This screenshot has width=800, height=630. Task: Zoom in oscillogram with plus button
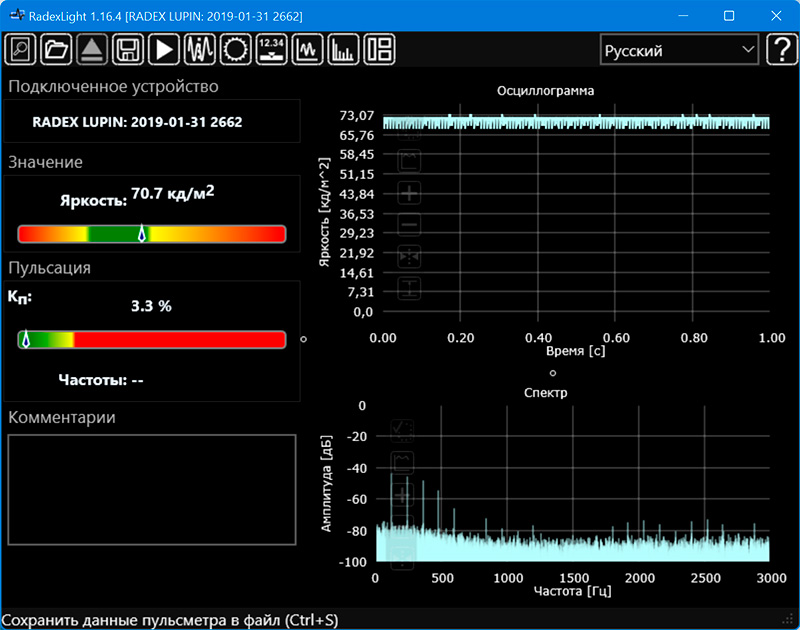click(410, 193)
